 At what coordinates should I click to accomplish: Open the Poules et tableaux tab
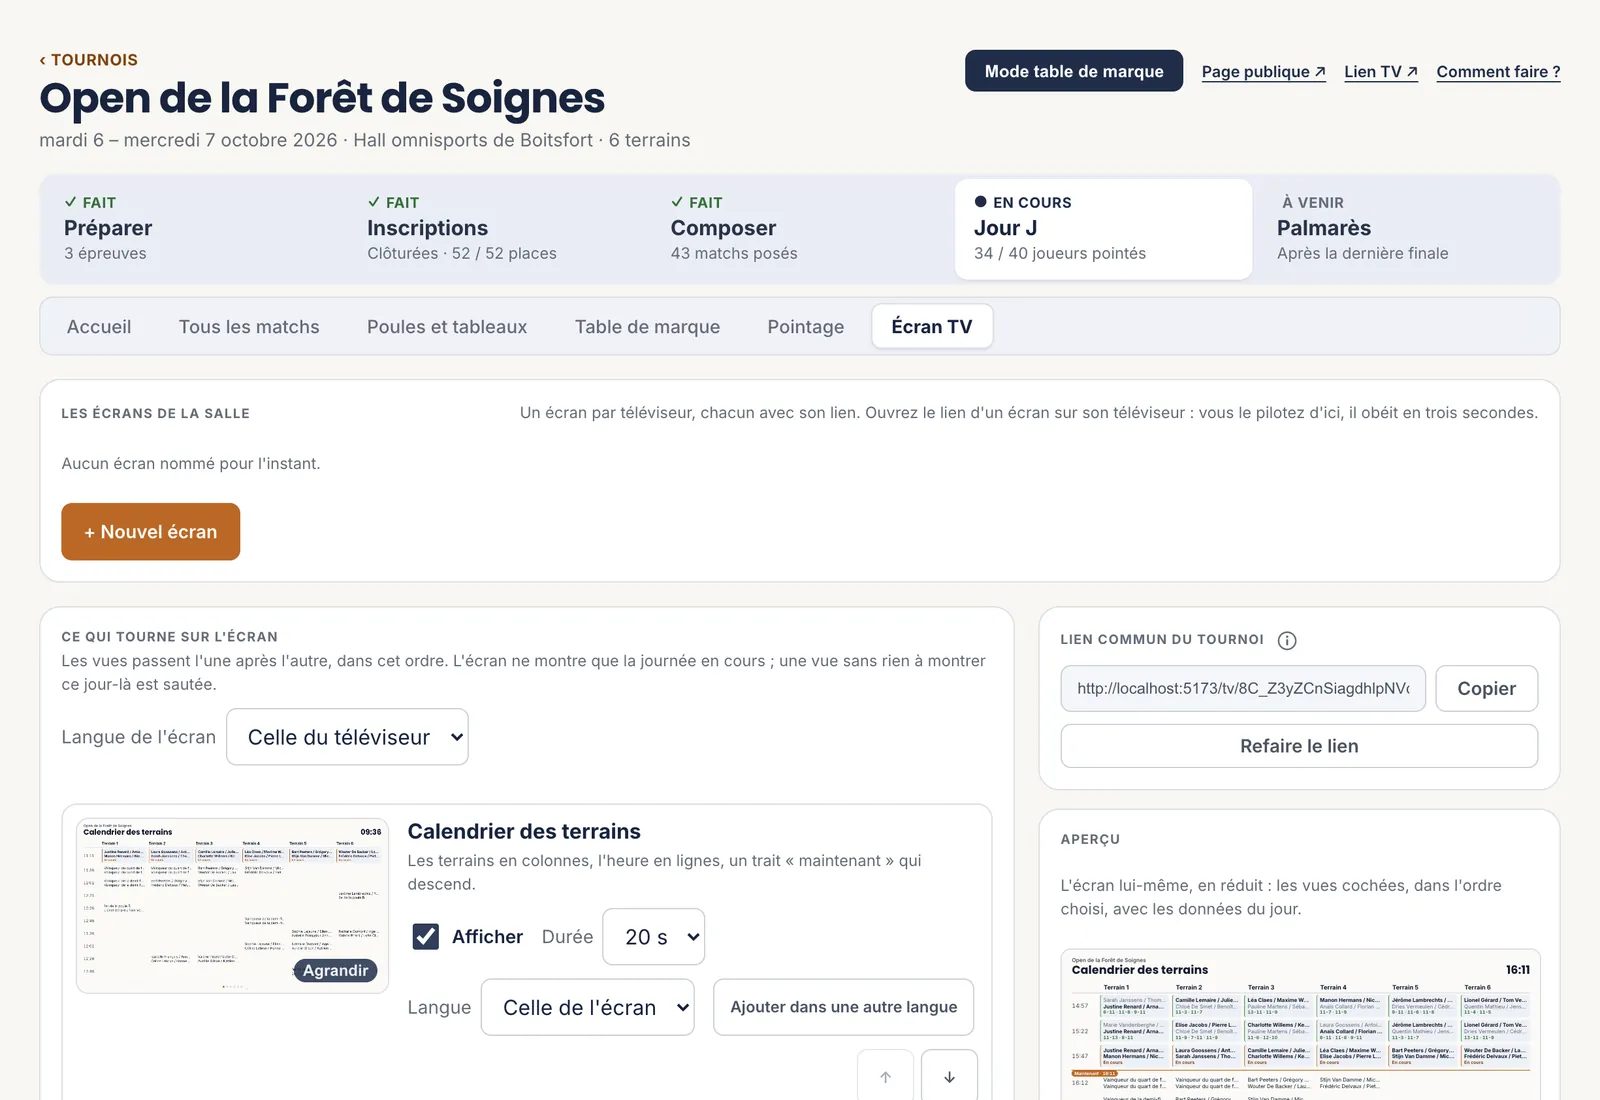(x=447, y=327)
